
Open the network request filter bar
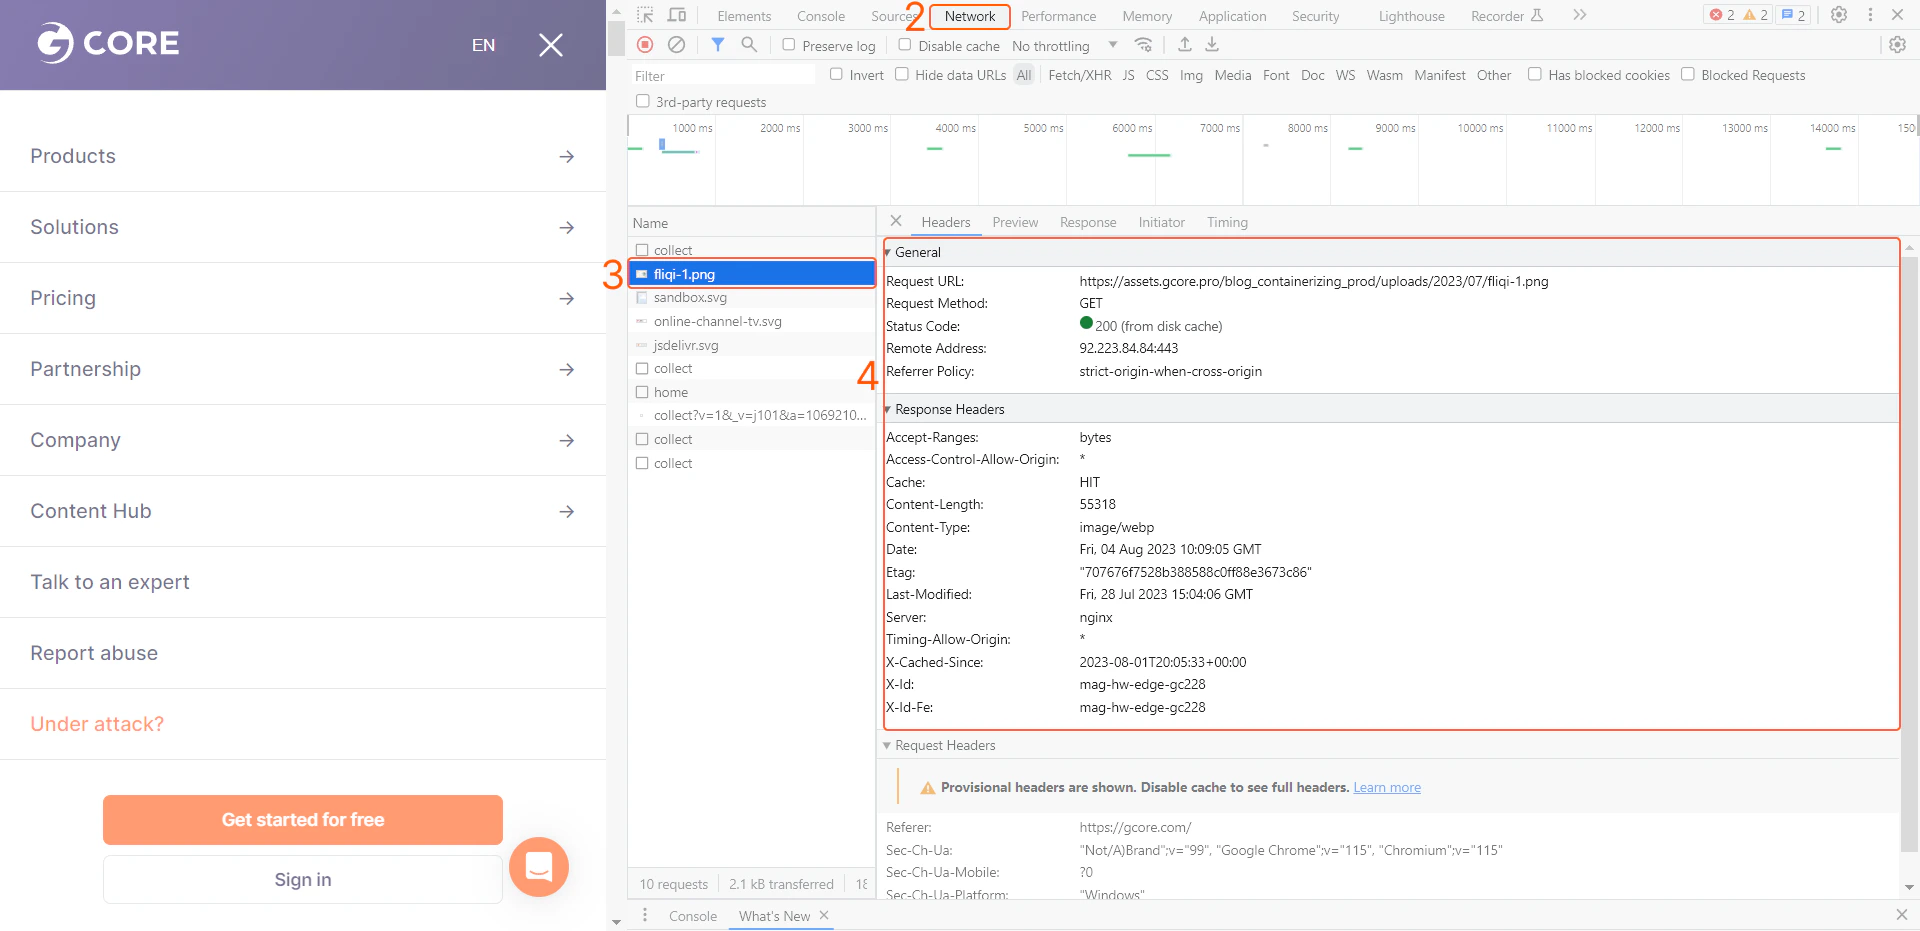coord(717,45)
